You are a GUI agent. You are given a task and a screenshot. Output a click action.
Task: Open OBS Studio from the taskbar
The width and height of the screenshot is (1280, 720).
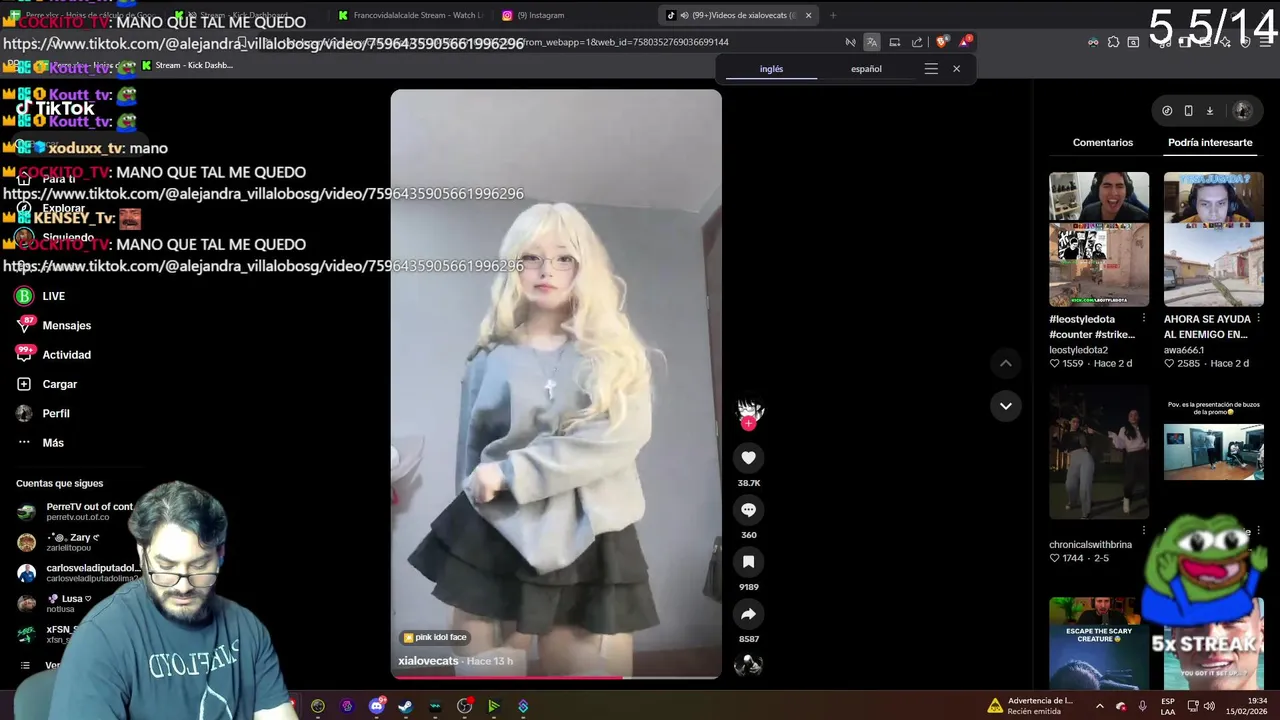tap(464, 706)
